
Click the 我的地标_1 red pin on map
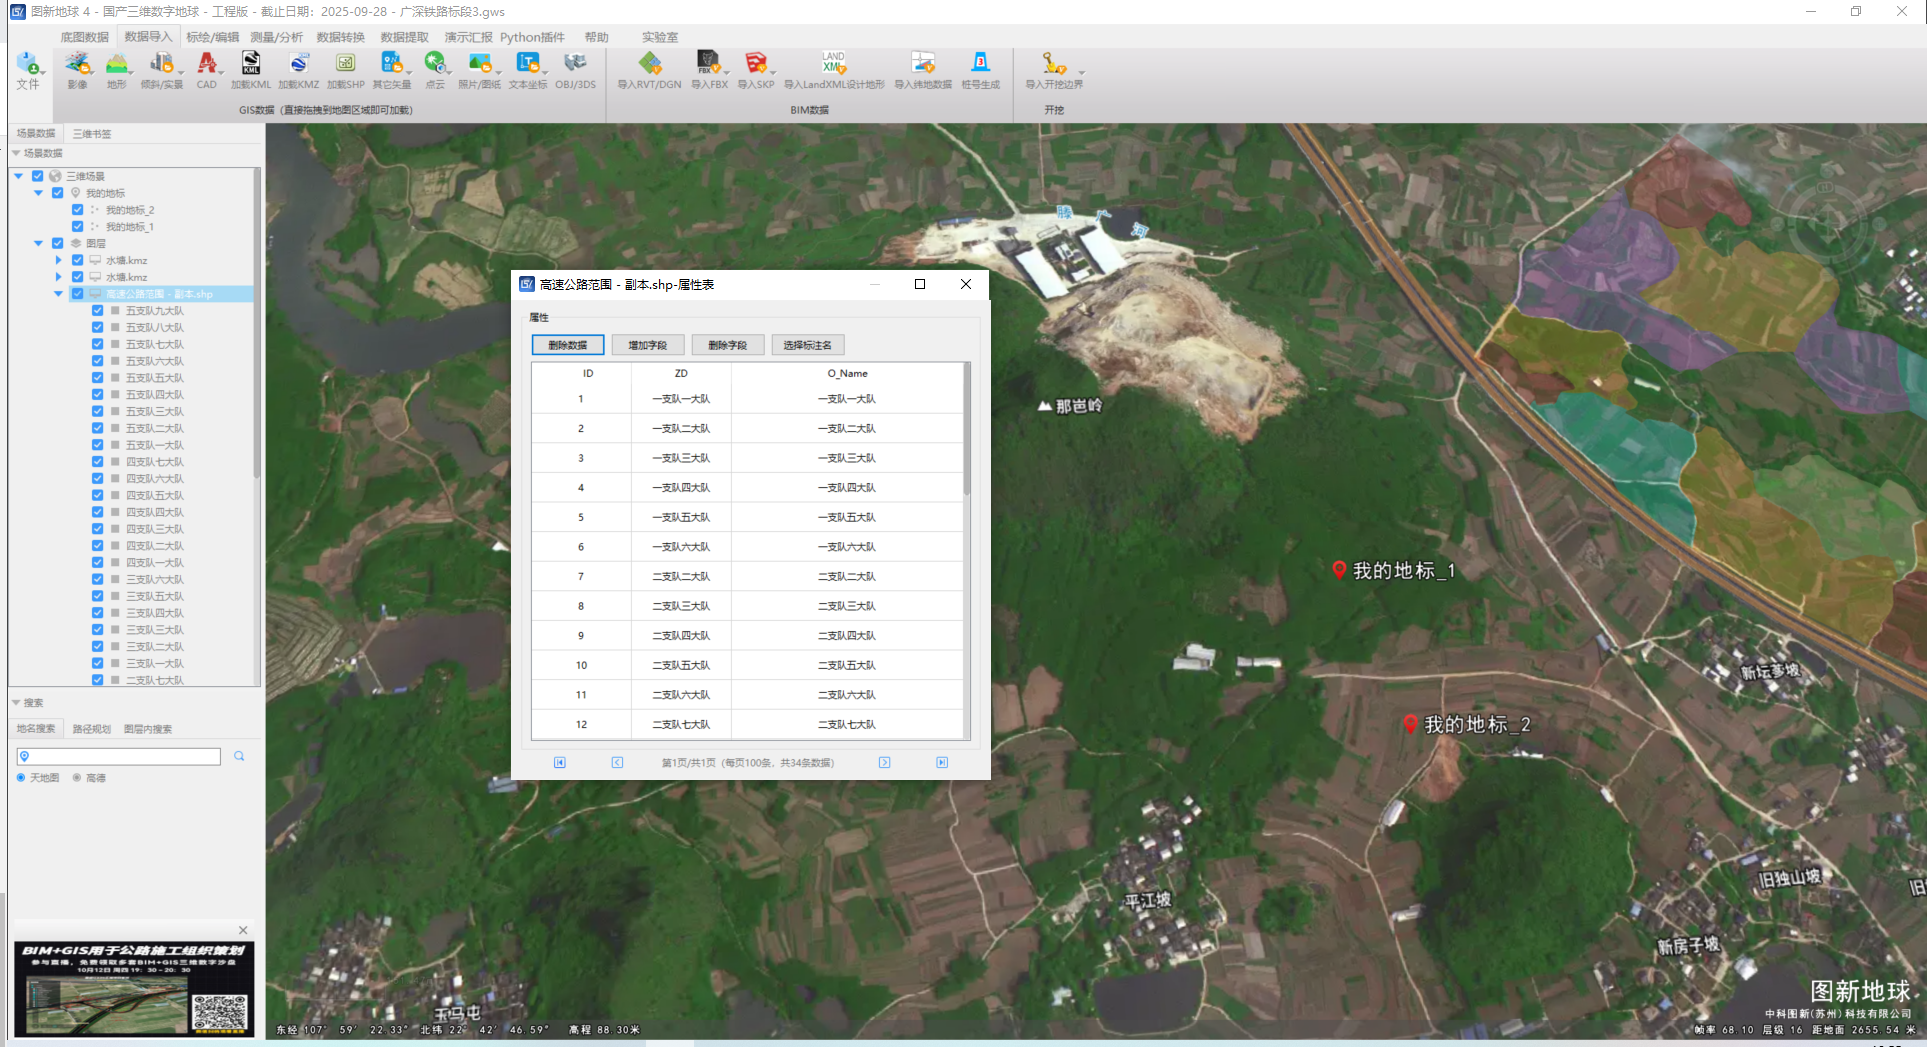point(1339,570)
